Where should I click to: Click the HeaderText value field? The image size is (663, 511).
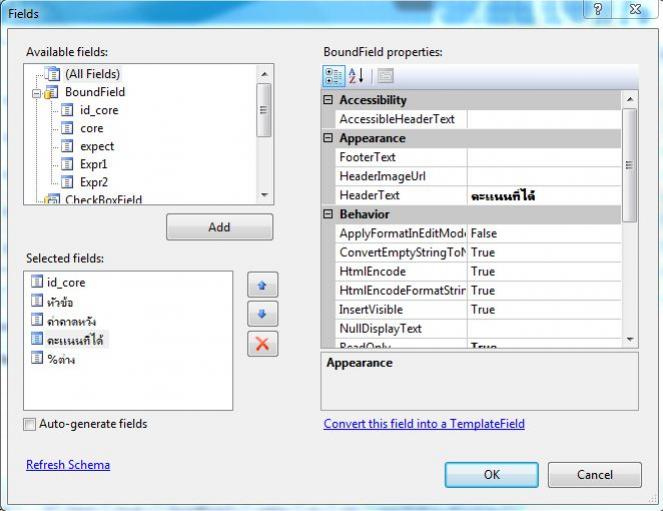544,196
